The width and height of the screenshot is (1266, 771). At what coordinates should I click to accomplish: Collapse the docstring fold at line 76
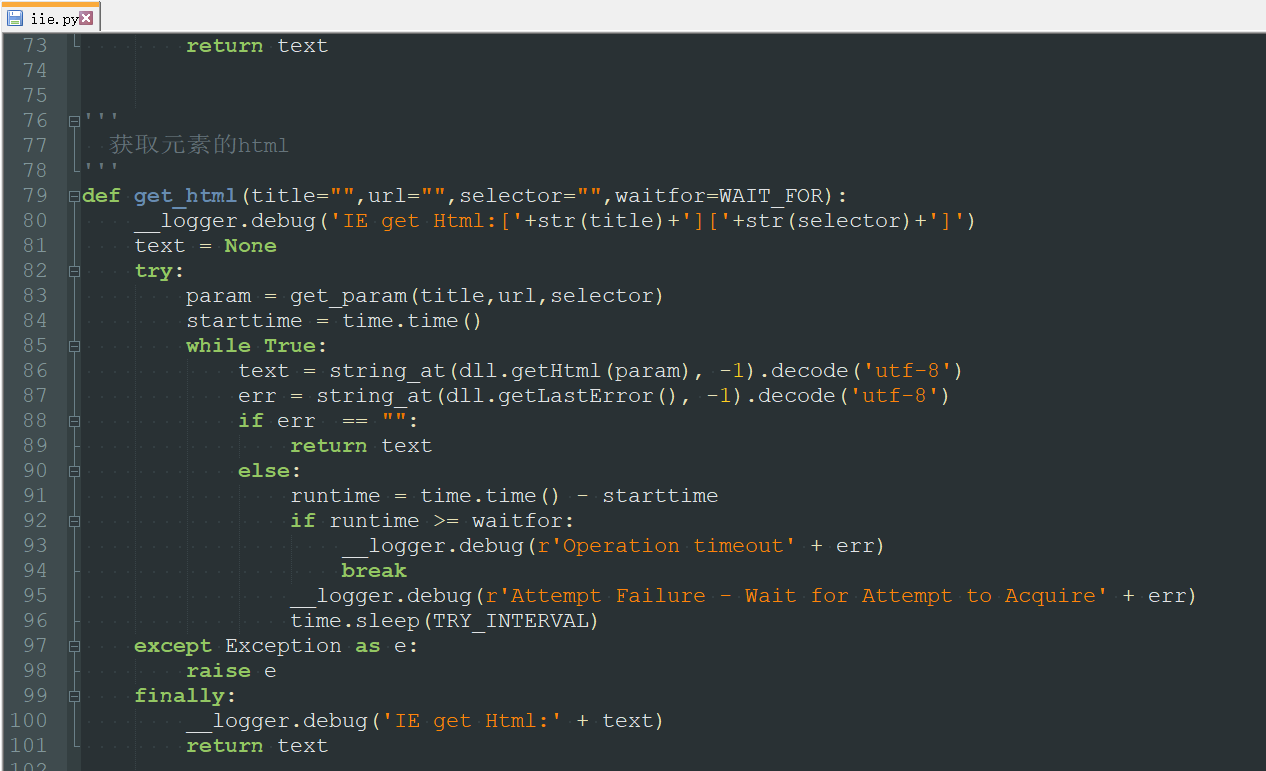point(74,121)
